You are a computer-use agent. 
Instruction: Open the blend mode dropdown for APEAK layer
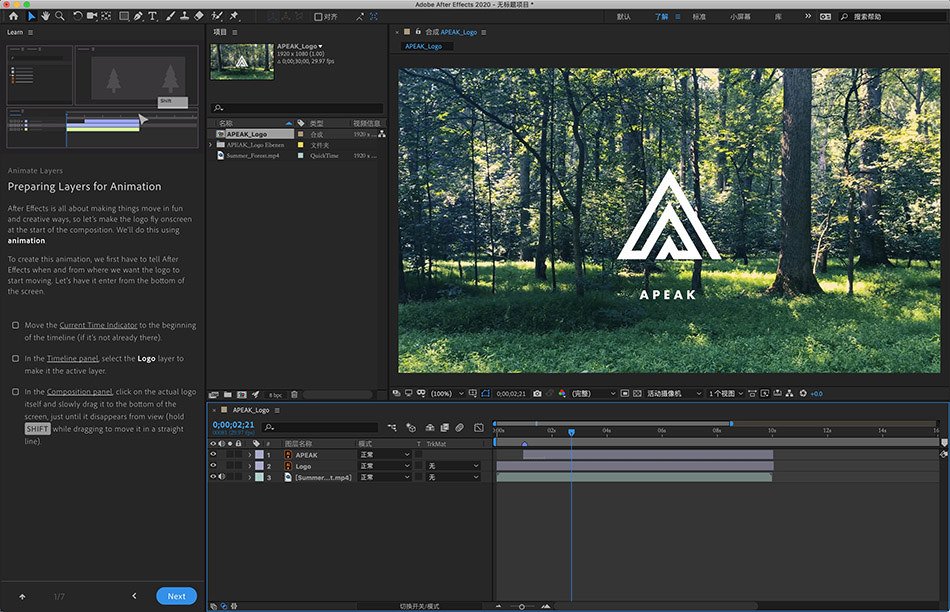click(x=385, y=454)
